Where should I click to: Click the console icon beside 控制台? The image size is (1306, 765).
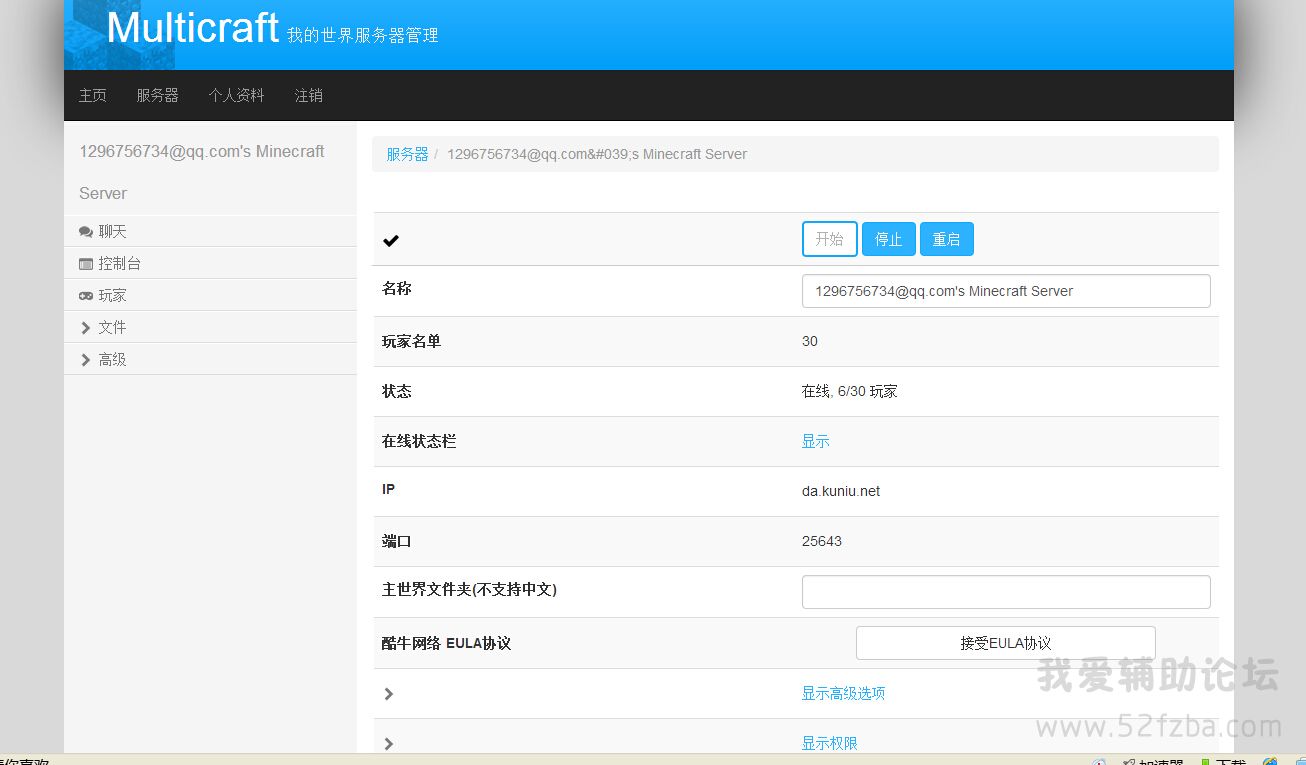tap(86, 263)
